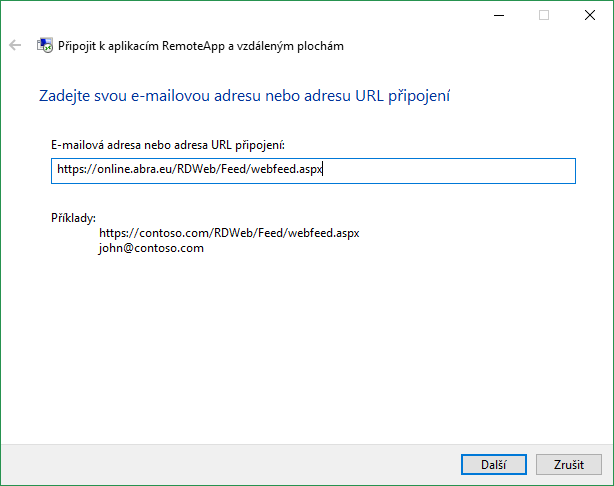Click the 'E-mailová adresa nebo adresa URL připojení' label
The height and width of the screenshot is (486, 614).
tap(168, 145)
